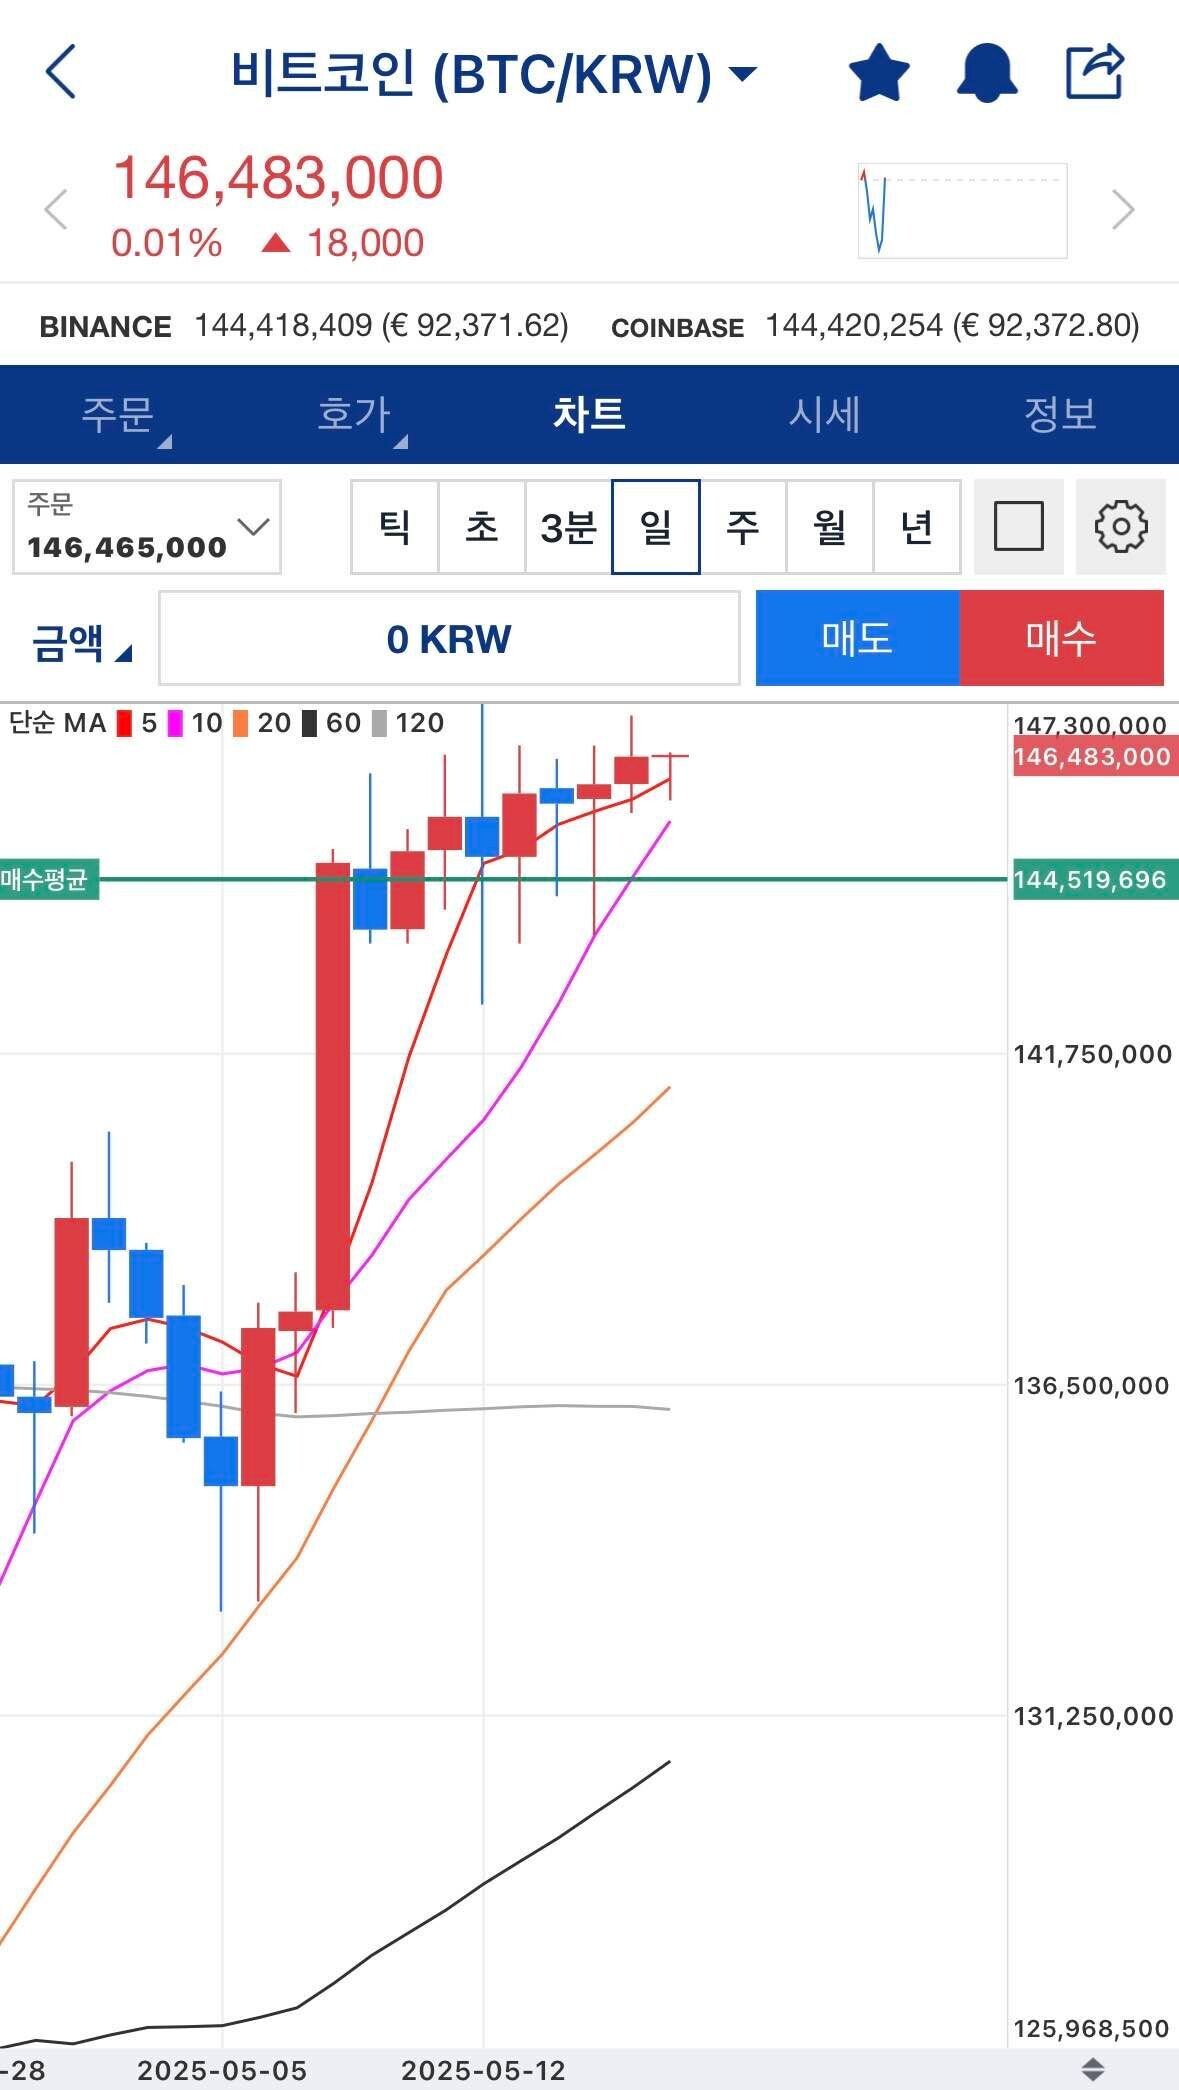The image size is (1179, 2090).
Task: Select the 일 (day) chart interval
Action: pos(656,527)
